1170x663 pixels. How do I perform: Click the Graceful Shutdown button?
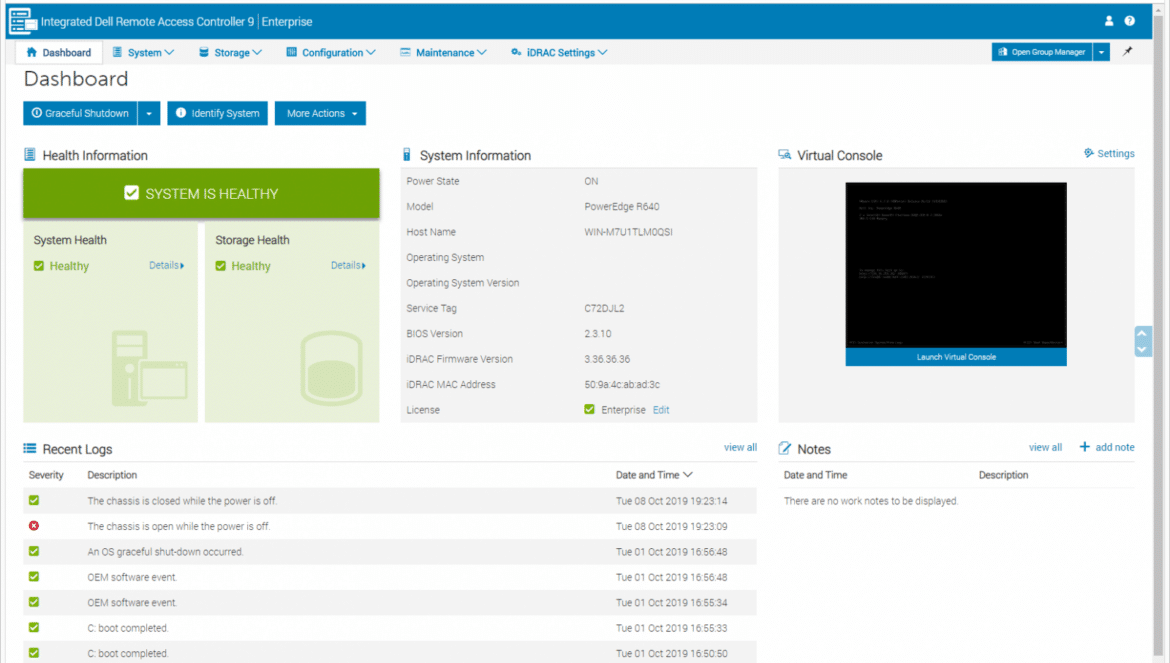pos(80,113)
